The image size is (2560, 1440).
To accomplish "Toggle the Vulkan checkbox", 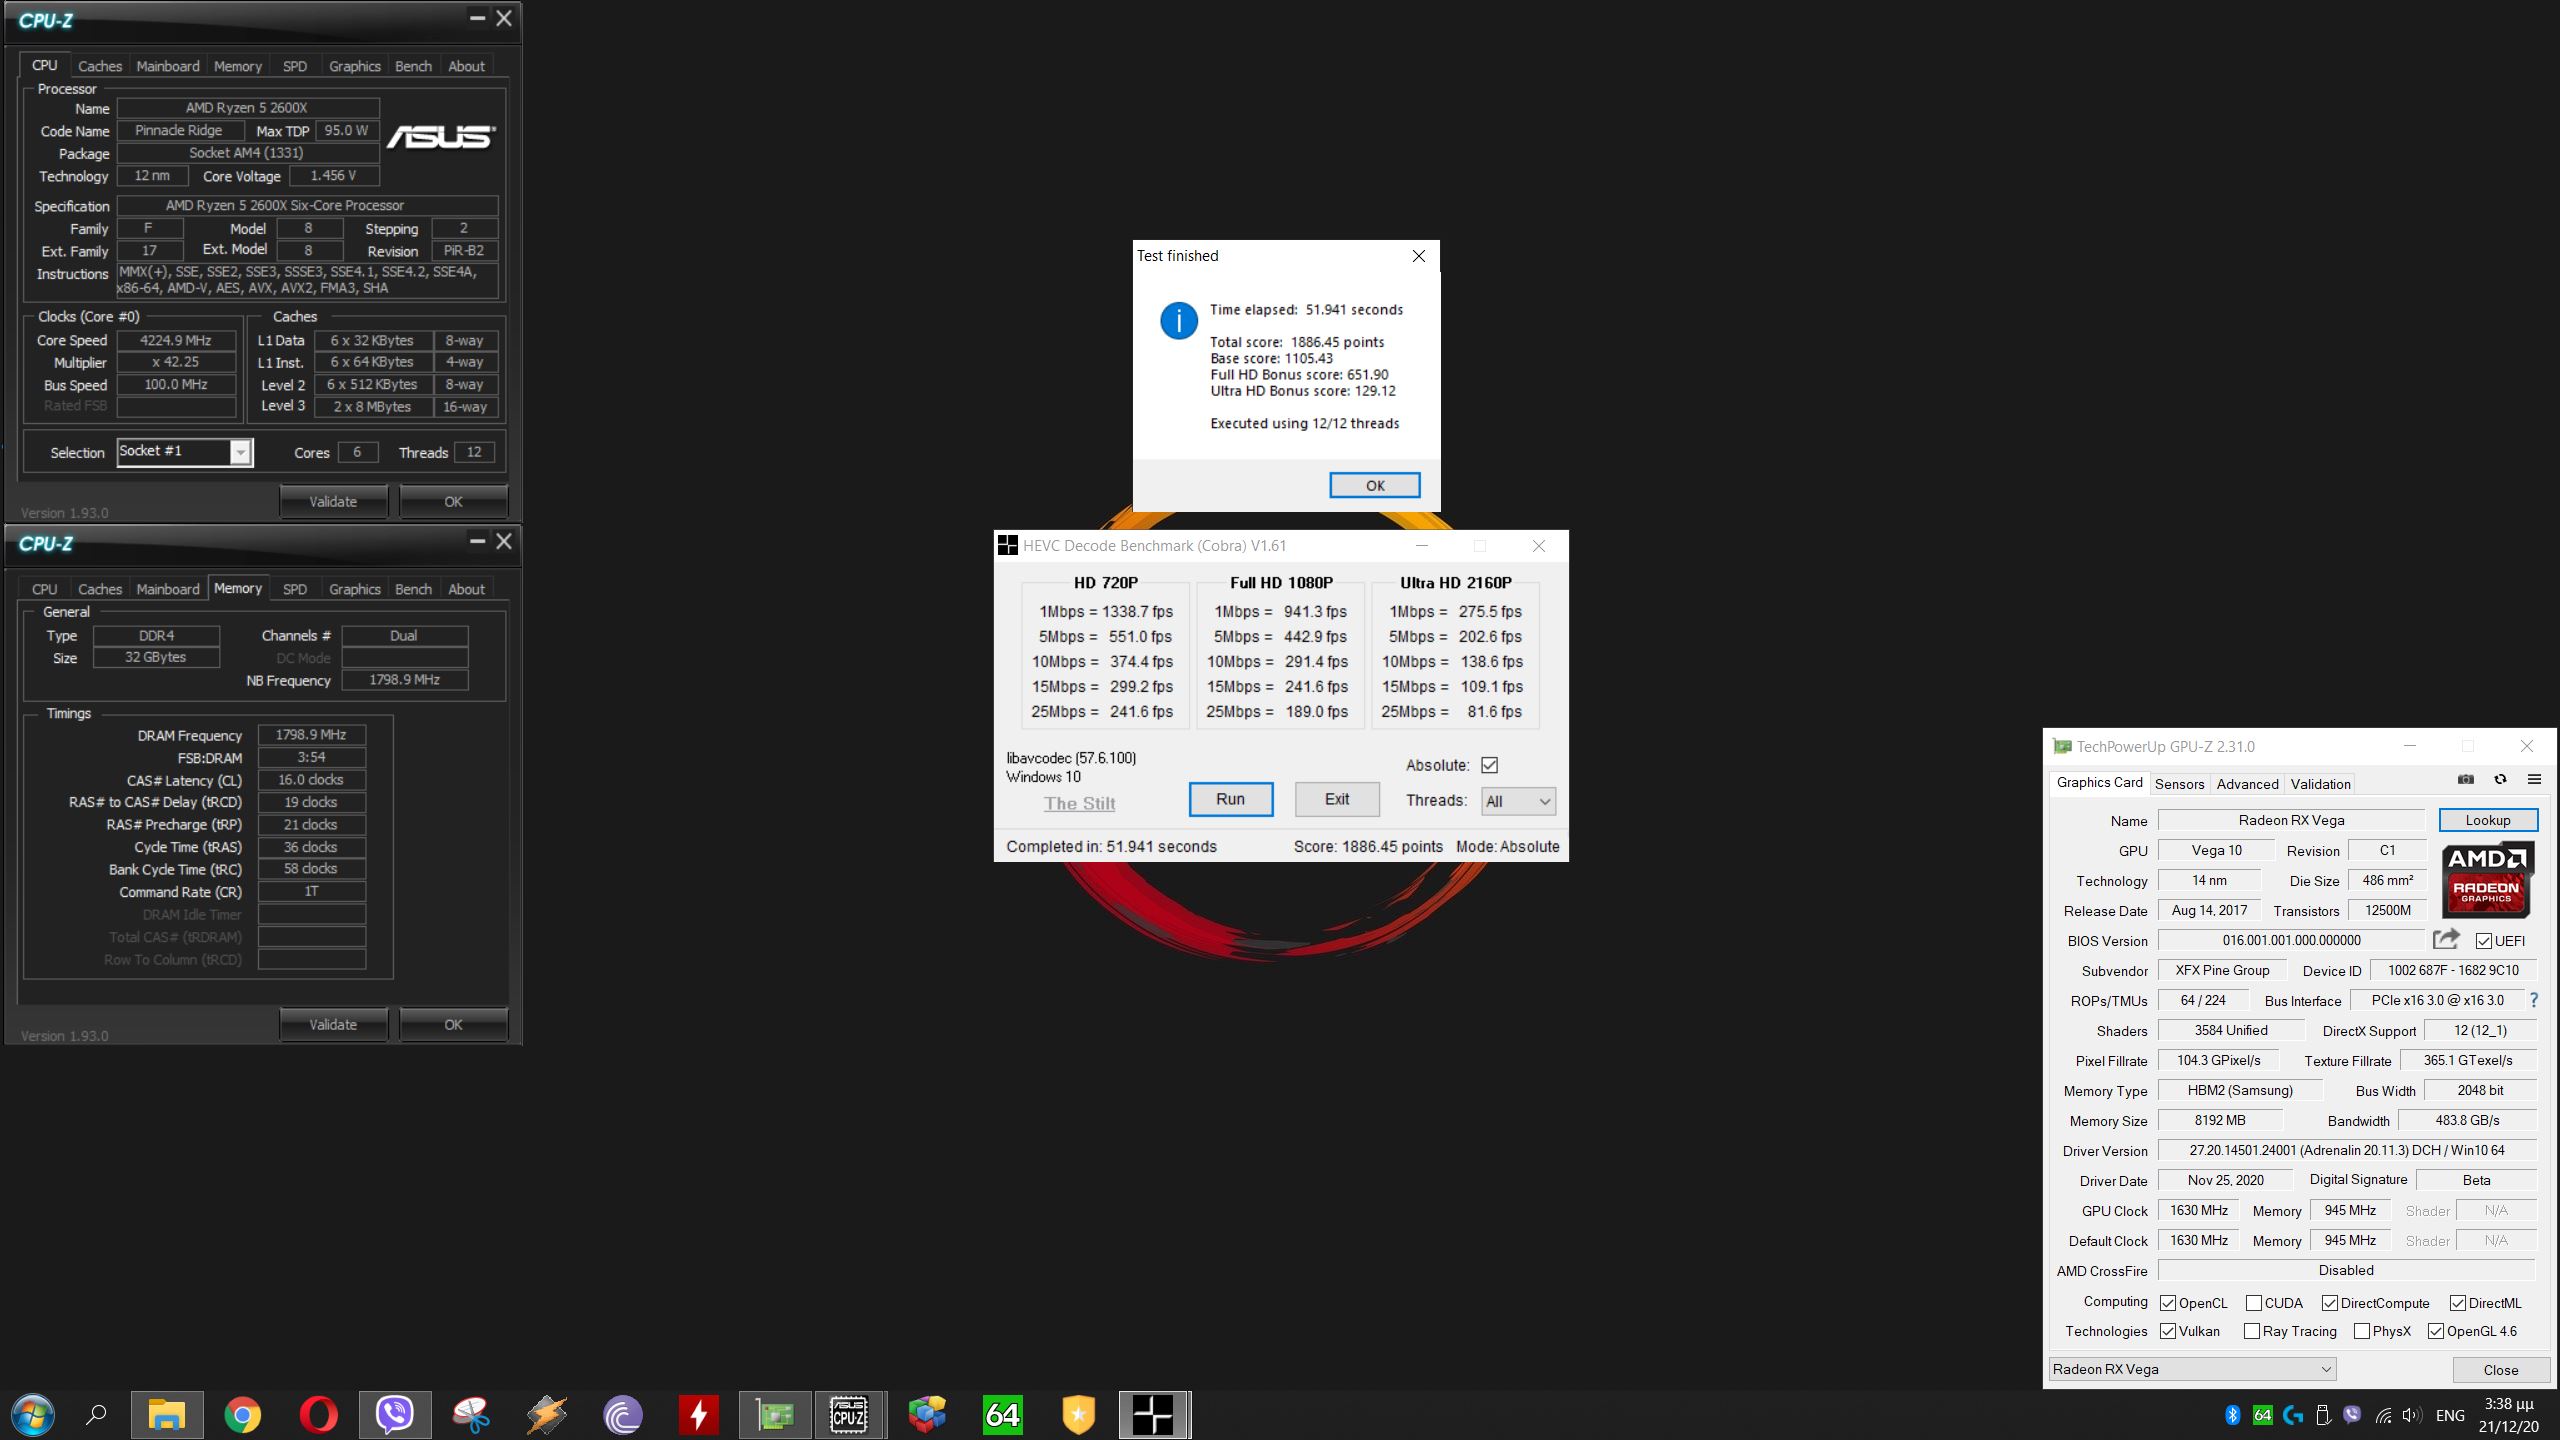I will point(2168,1331).
